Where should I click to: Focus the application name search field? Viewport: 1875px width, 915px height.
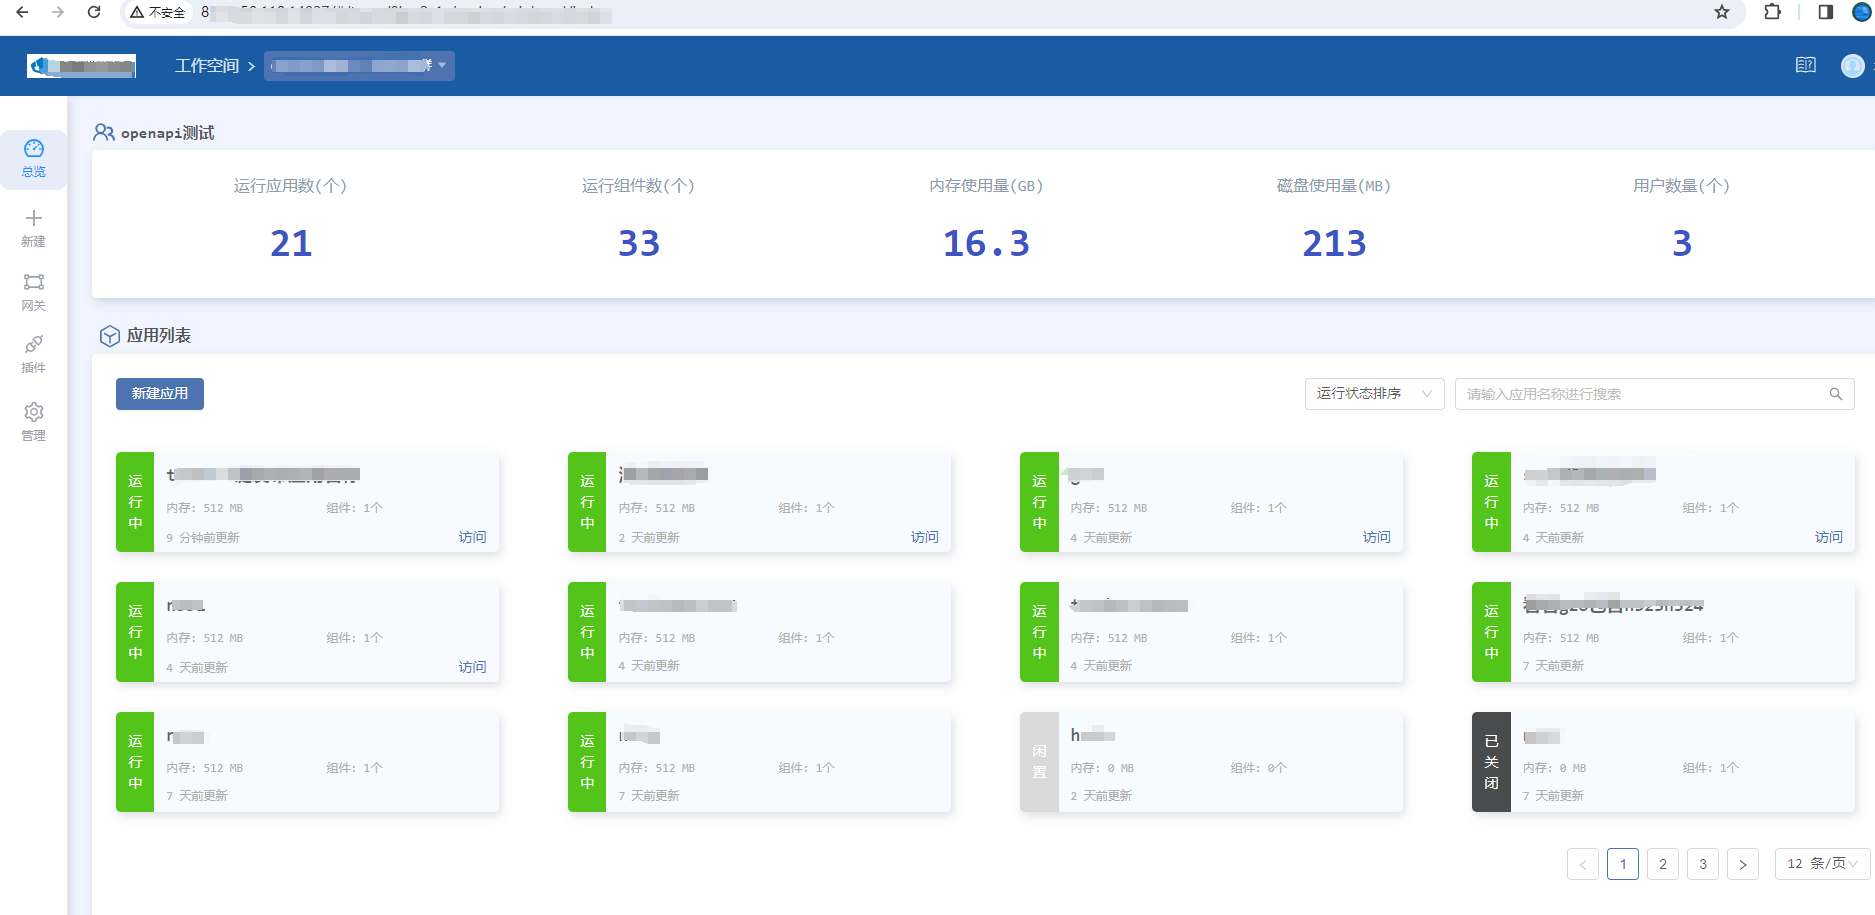point(1640,394)
